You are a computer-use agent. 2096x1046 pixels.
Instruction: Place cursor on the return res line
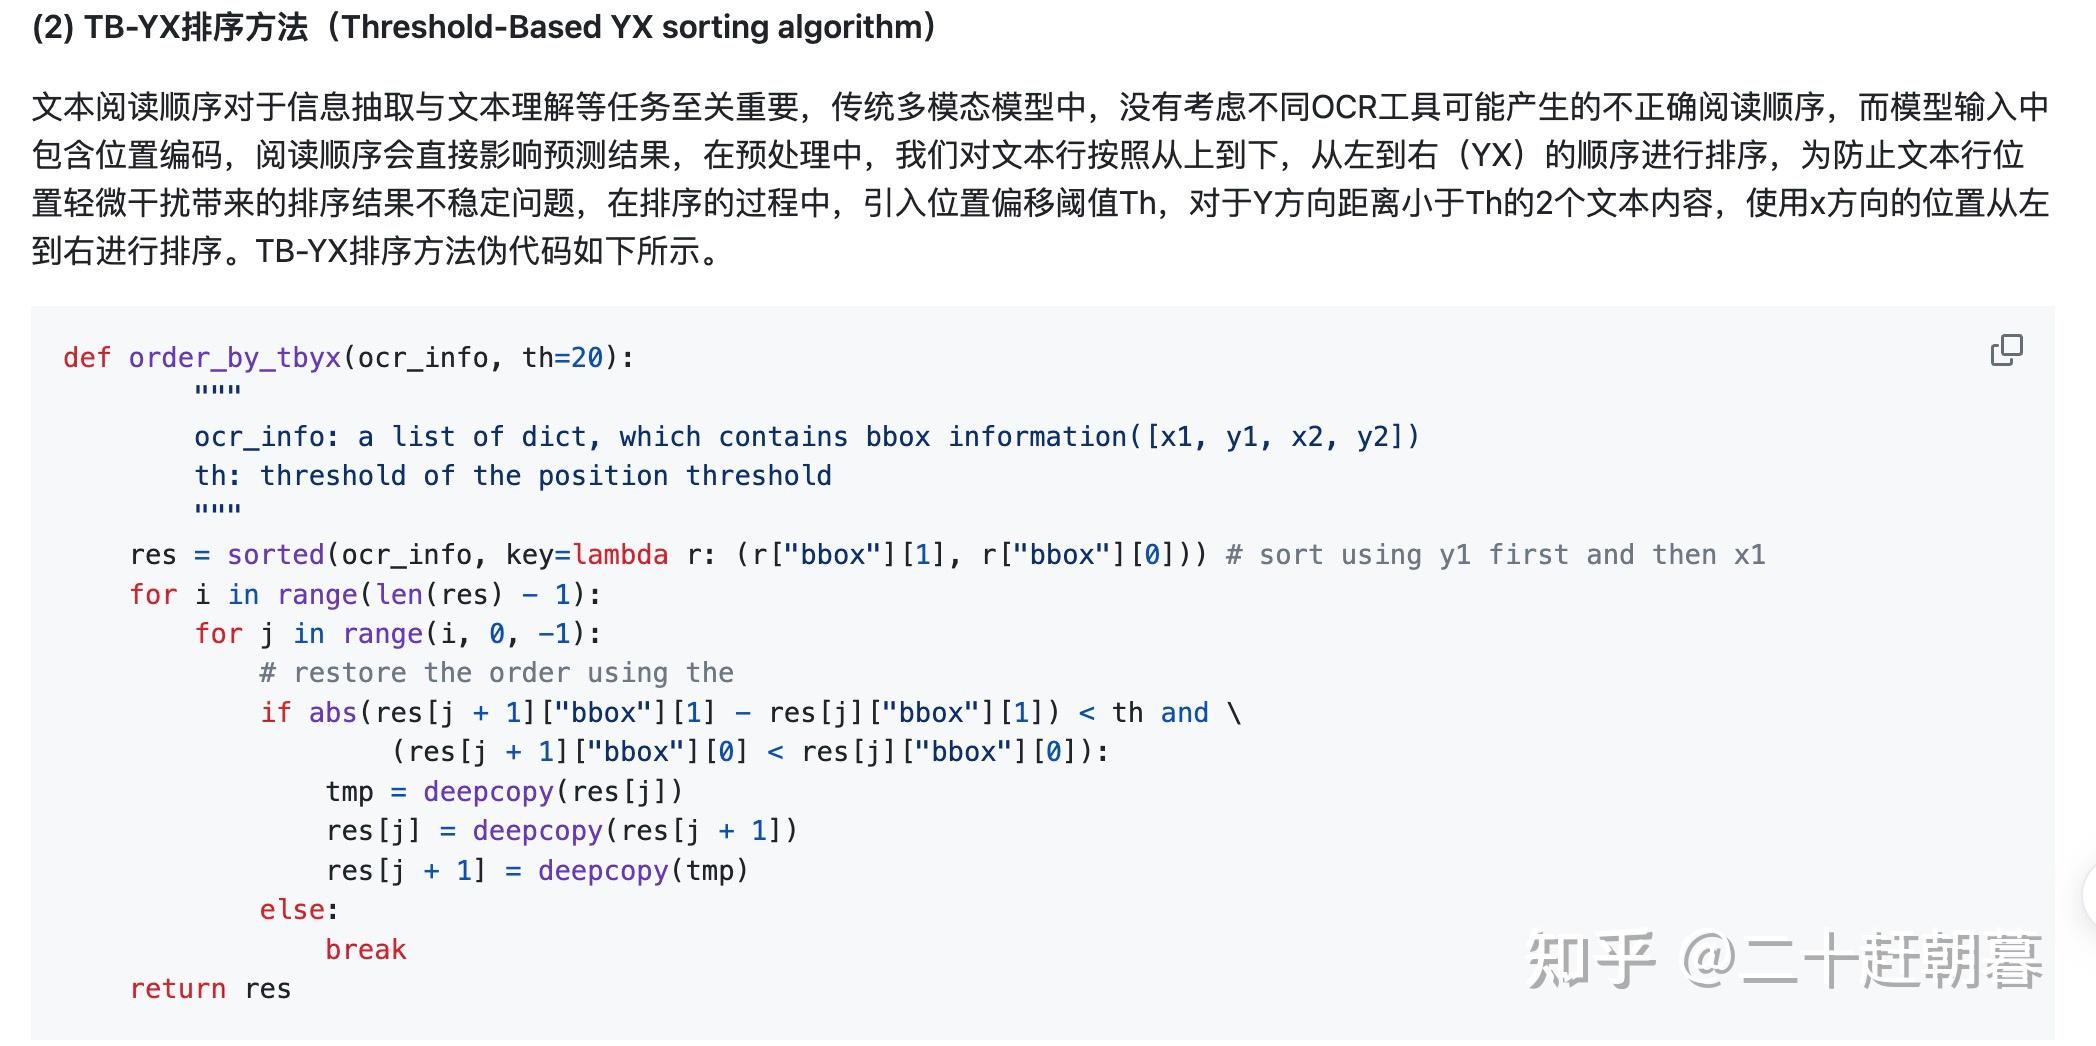[x=210, y=989]
